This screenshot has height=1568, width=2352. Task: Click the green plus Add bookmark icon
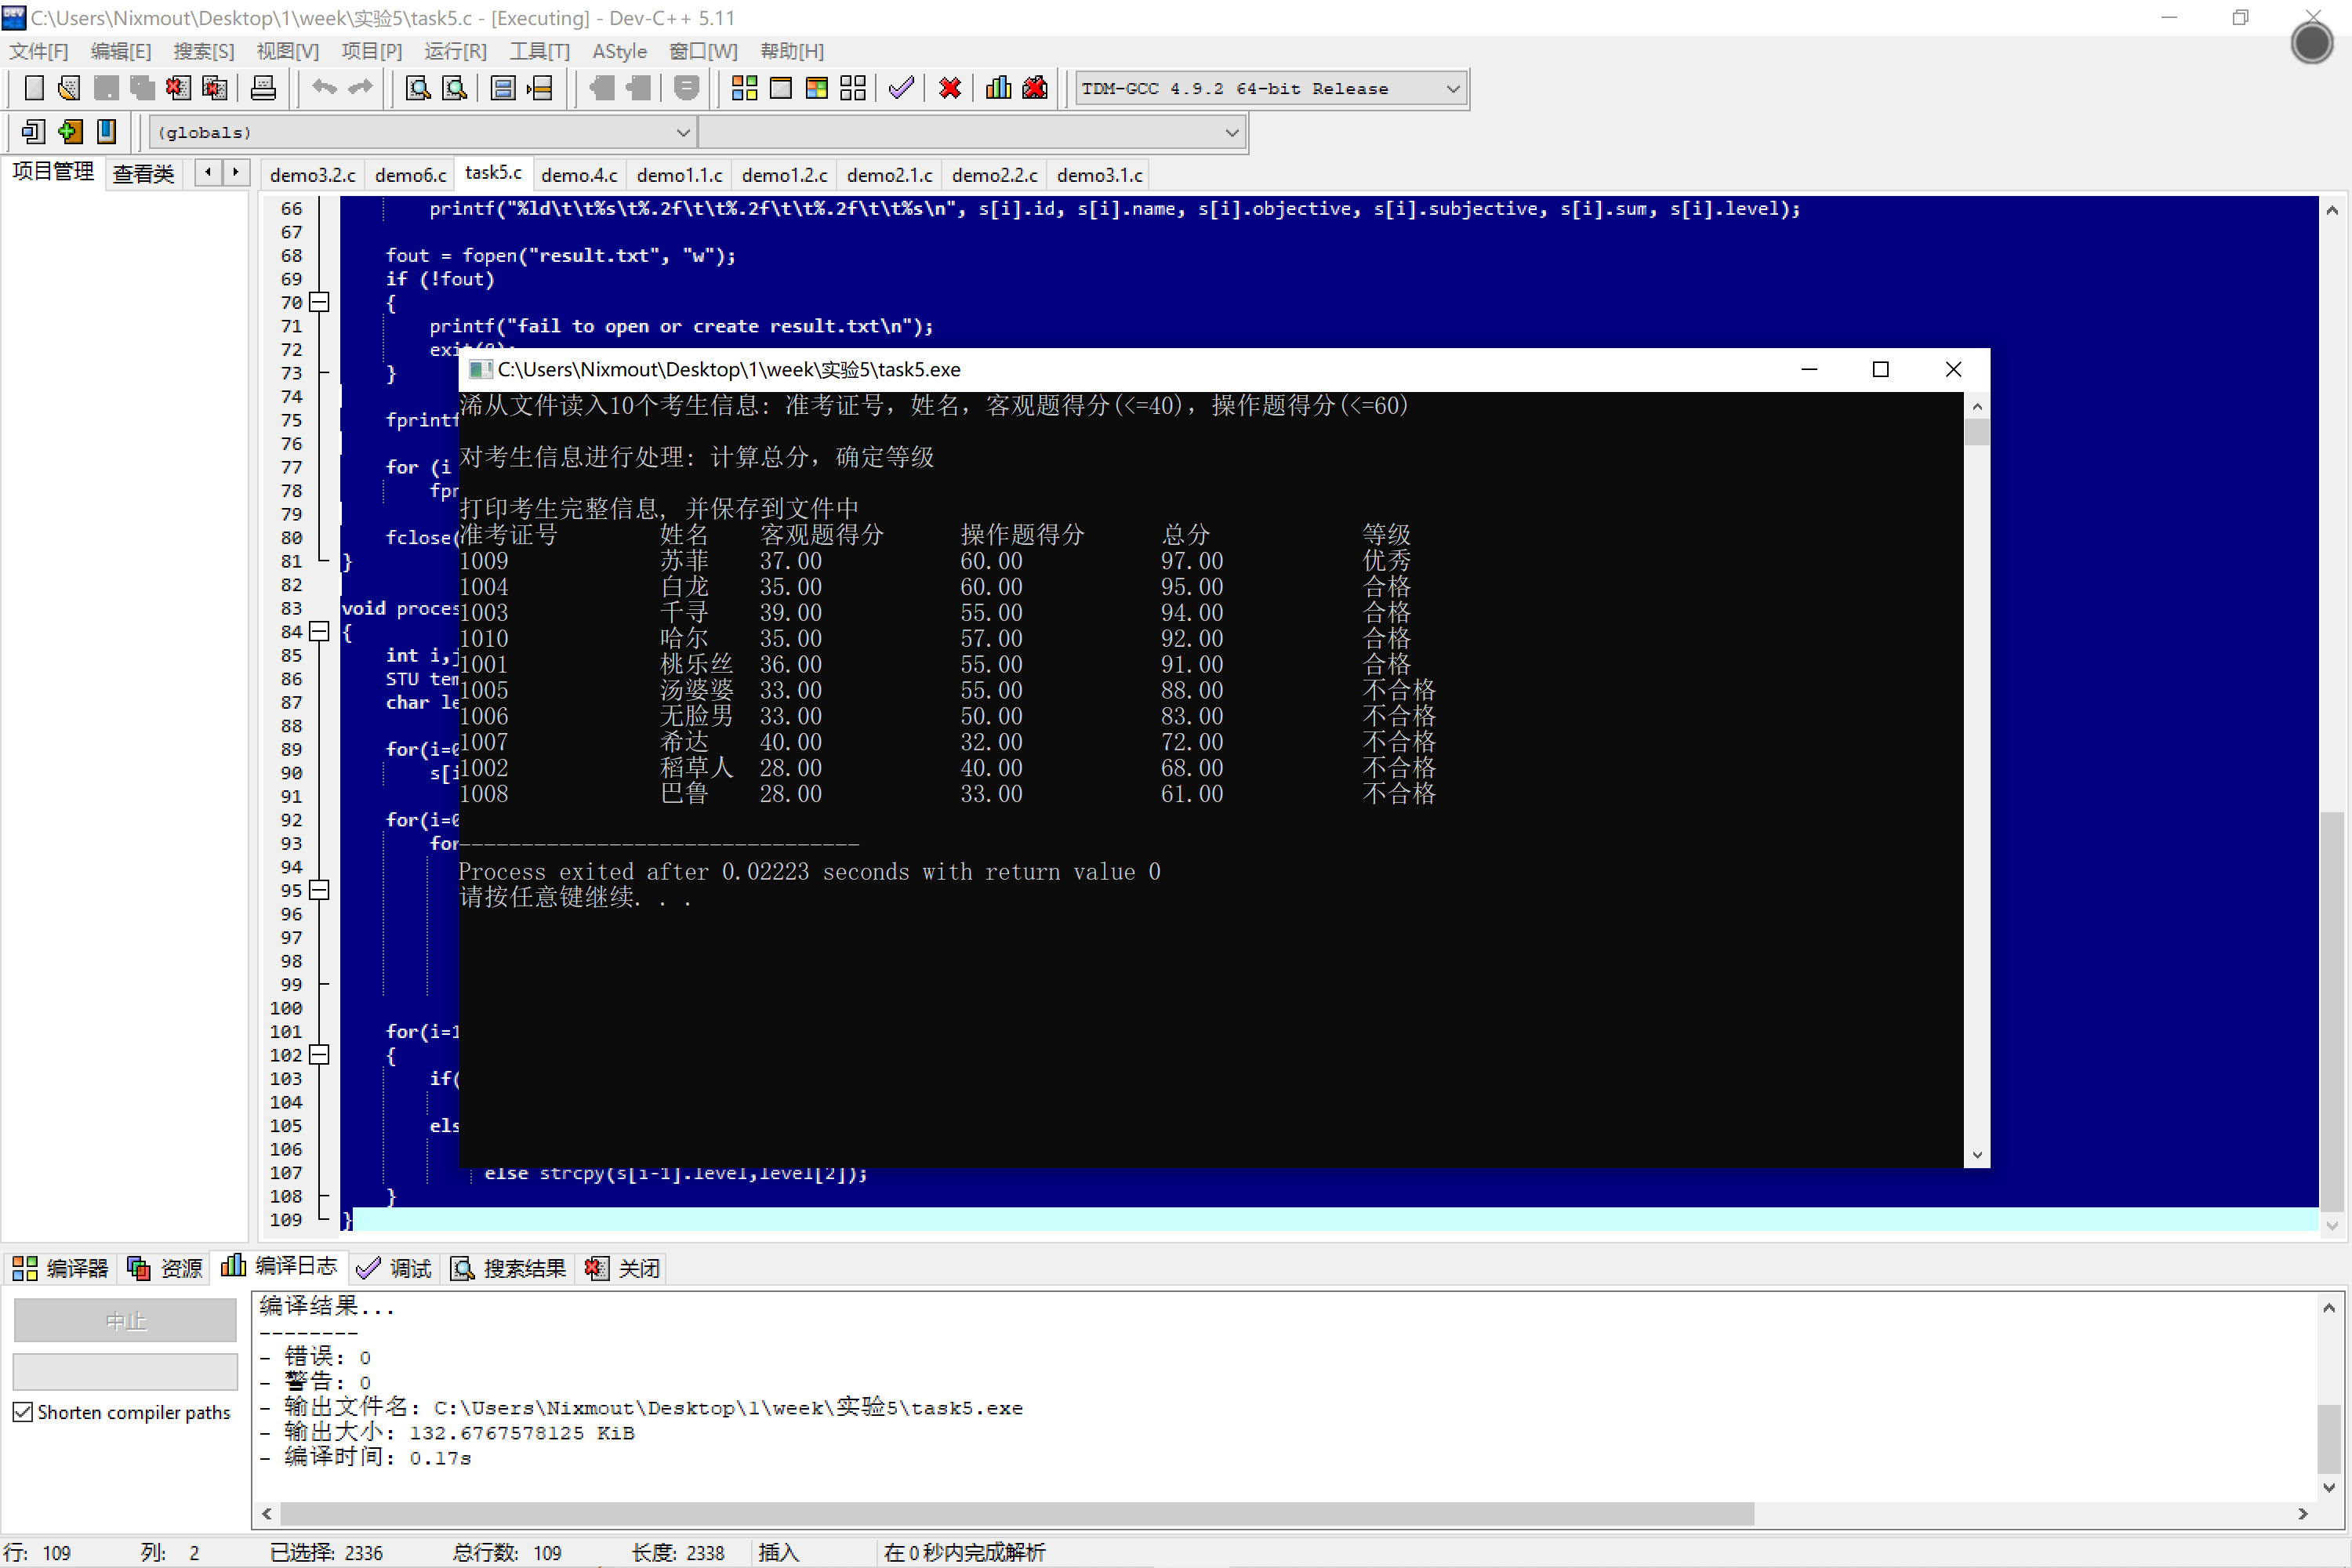[x=70, y=131]
